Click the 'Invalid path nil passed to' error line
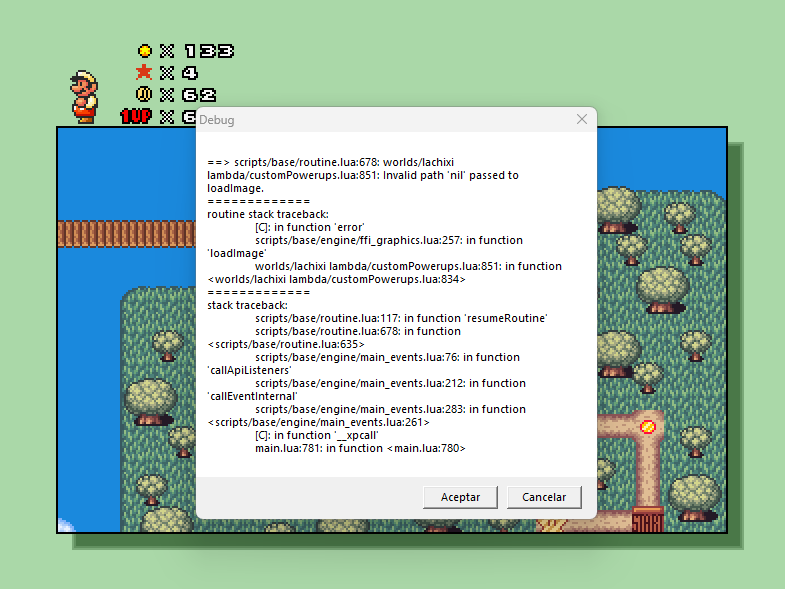Image resolution: width=785 pixels, height=589 pixels. point(363,175)
